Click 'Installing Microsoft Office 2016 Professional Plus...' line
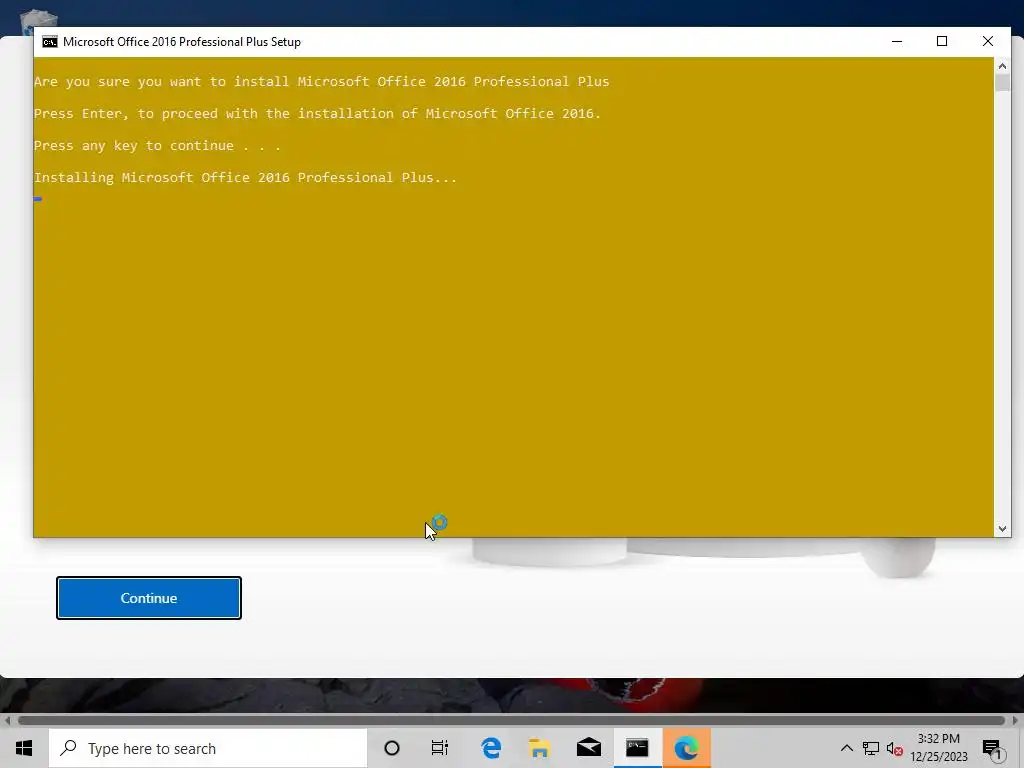Image resolution: width=1024 pixels, height=768 pixels. pyautogui.click(x=246, y=178)
